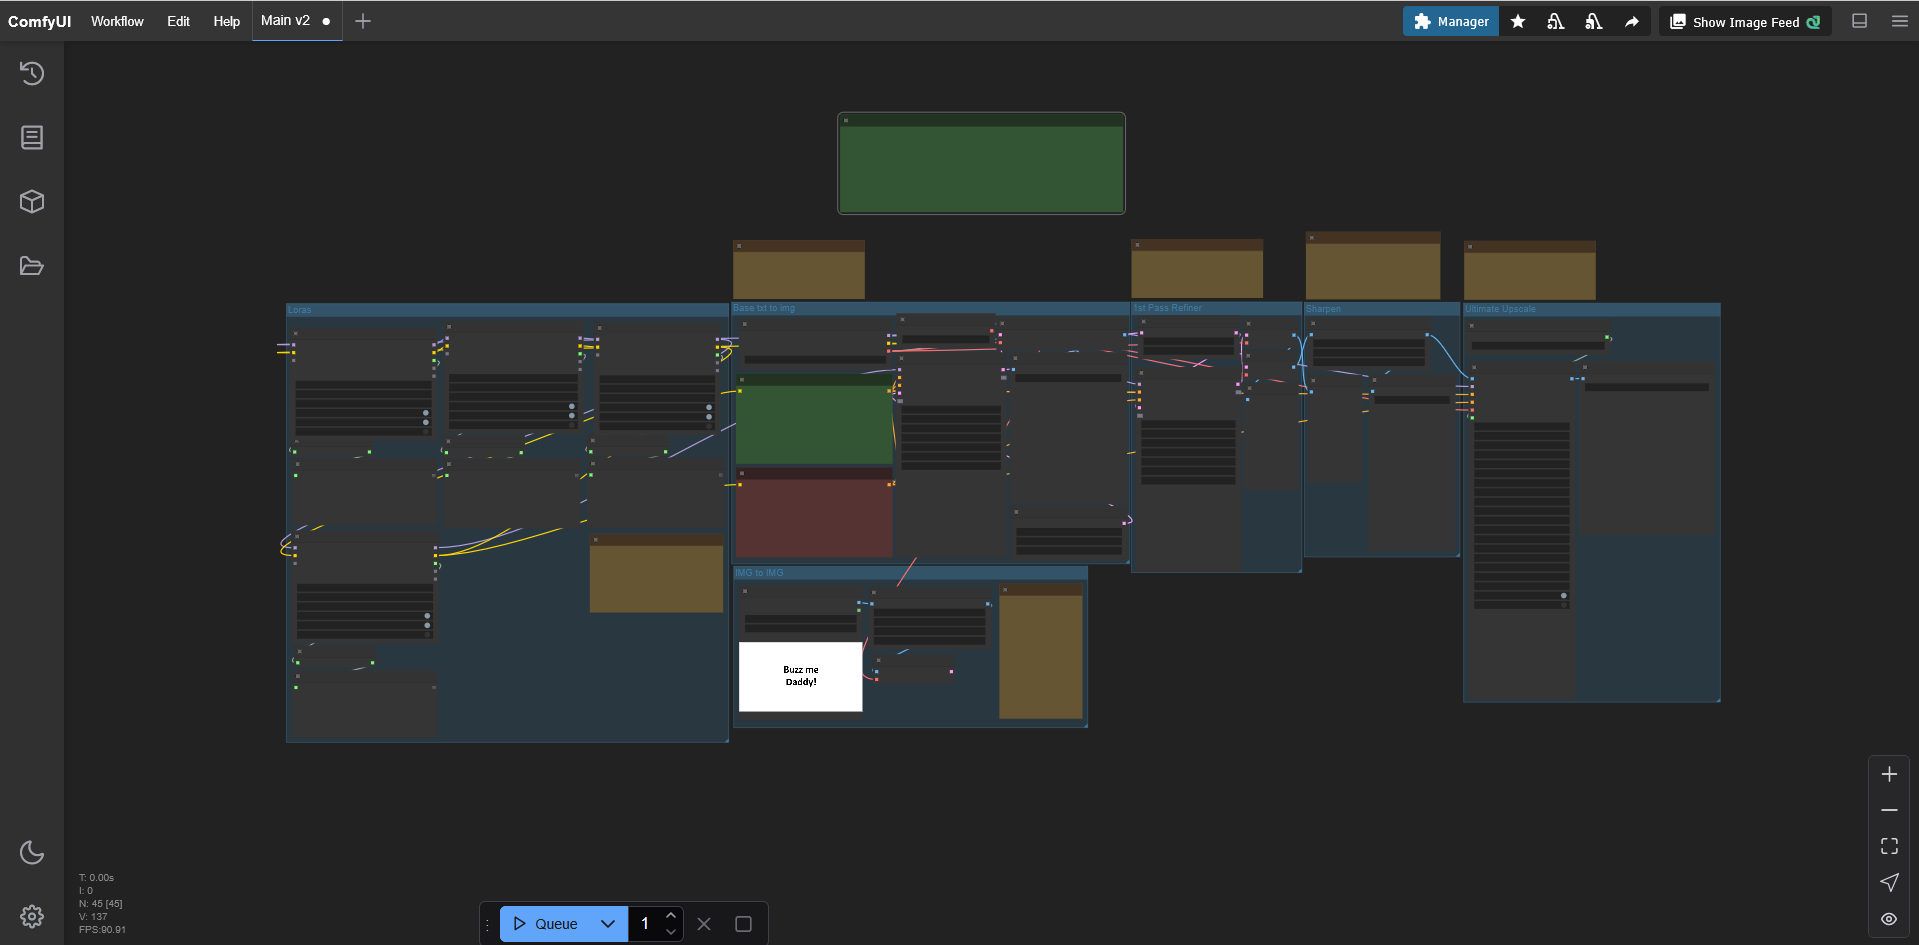Click the ComfyUI logo text
The height and width of the screenshot is (945, 1919).
click(40, 21)
